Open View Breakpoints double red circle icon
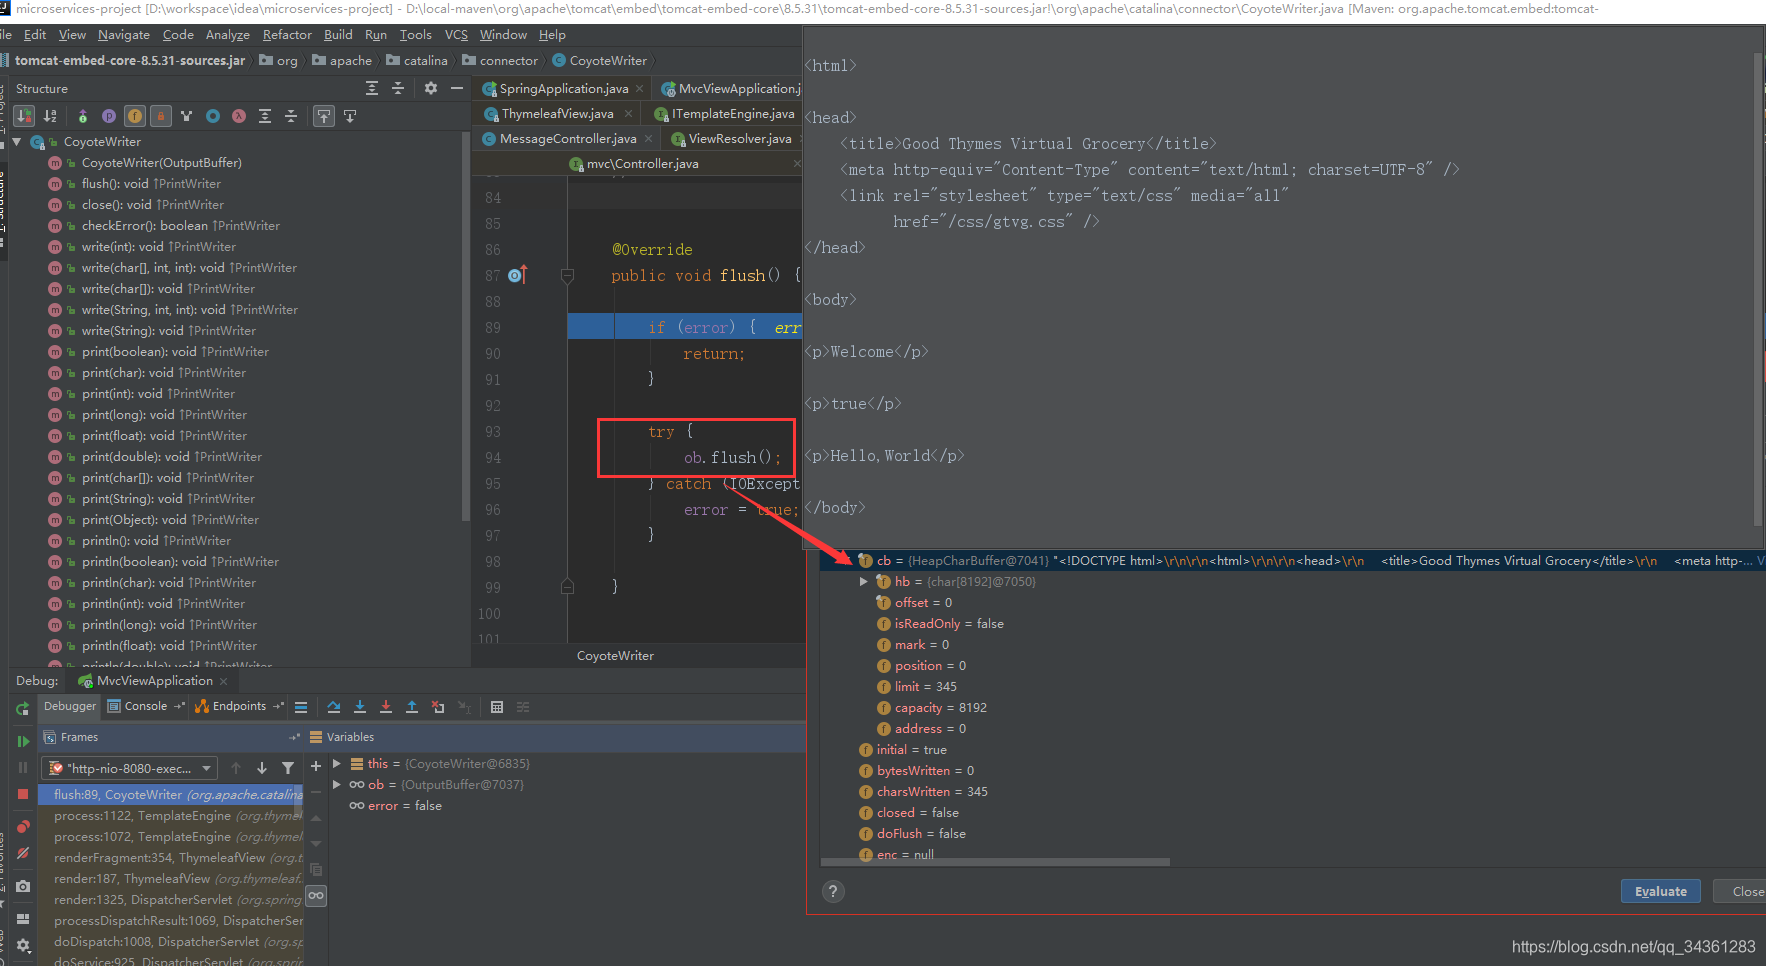Image resolution: width=1766 pixels, height=966 pixels. click(22, 827)
